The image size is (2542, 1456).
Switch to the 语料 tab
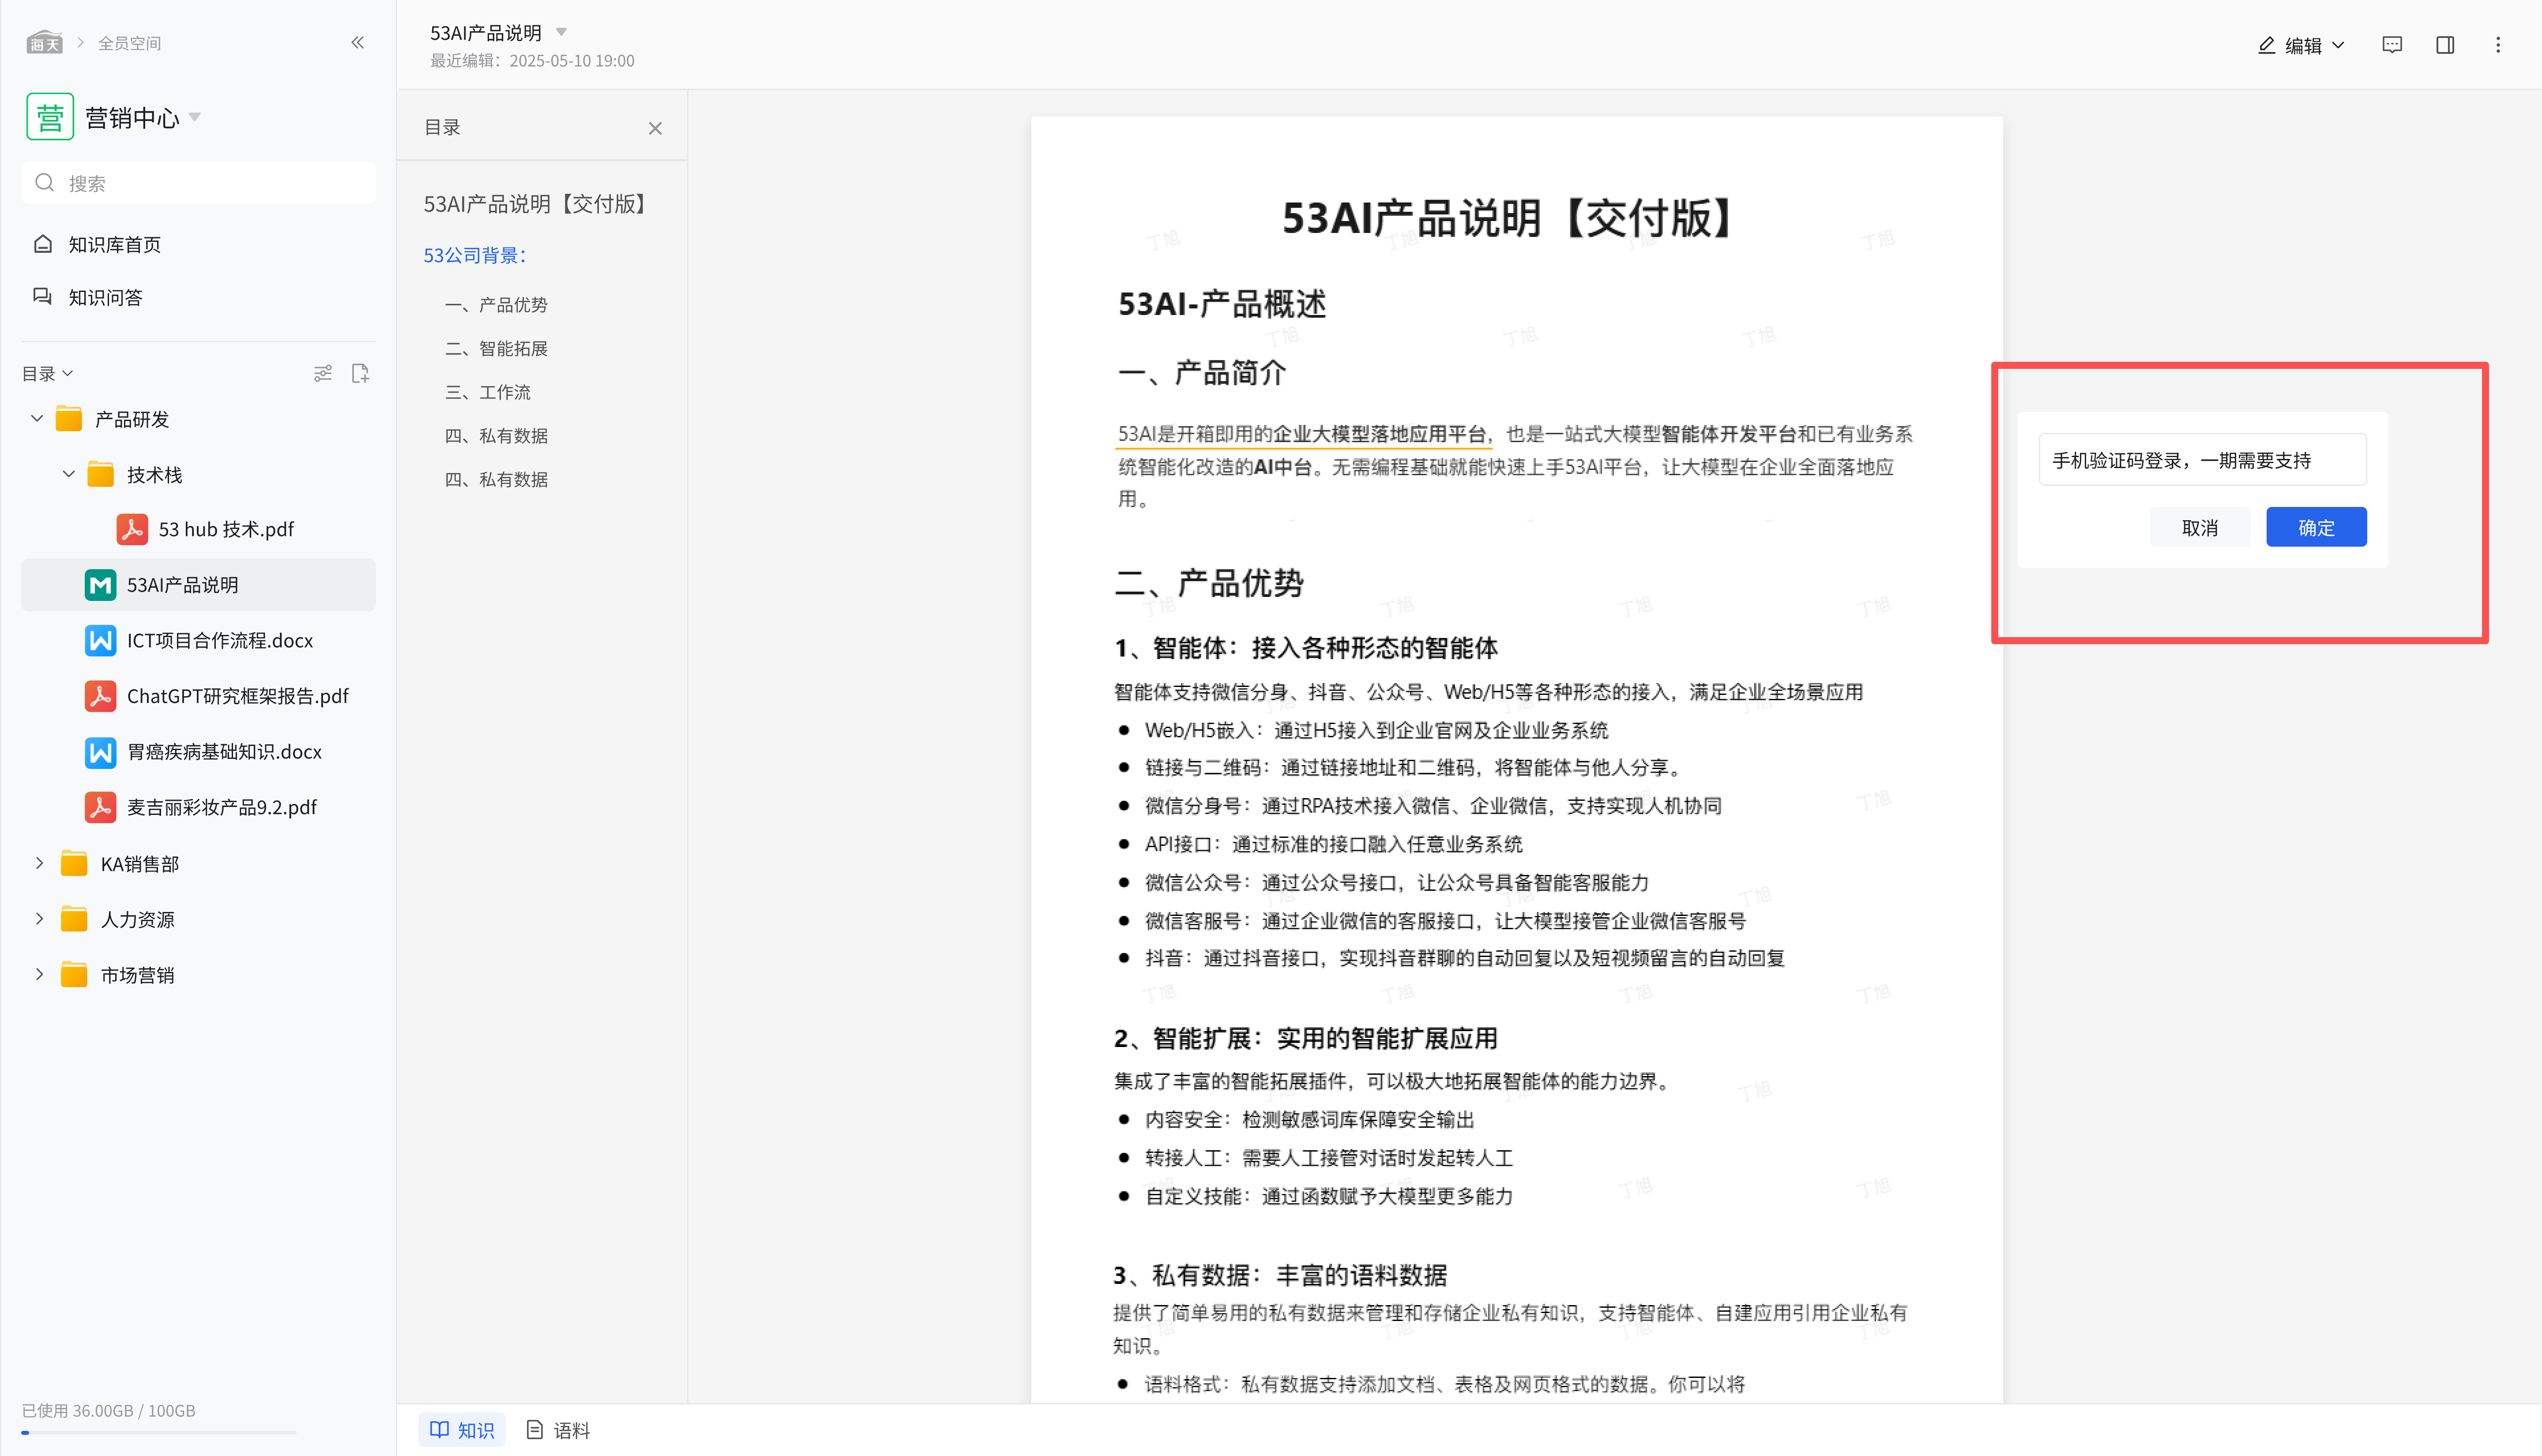[x=559, y=1430]
